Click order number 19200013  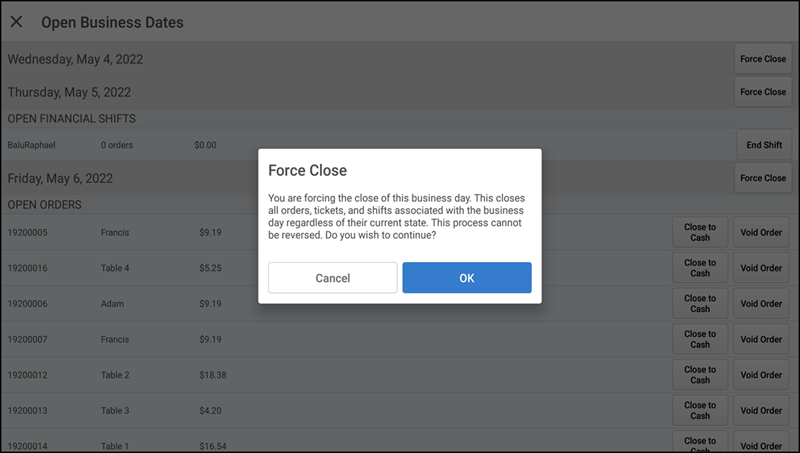pos(28,411)
